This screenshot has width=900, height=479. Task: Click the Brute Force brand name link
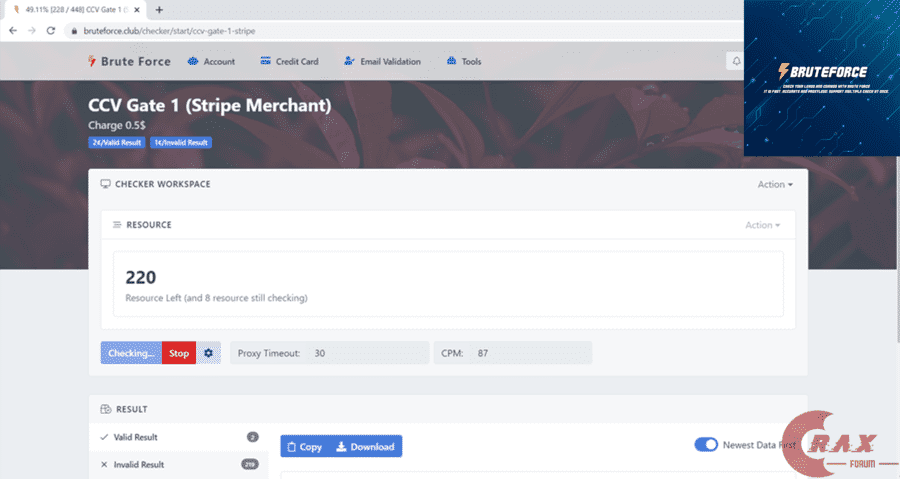pyautogui.click(x=136, y=61)
